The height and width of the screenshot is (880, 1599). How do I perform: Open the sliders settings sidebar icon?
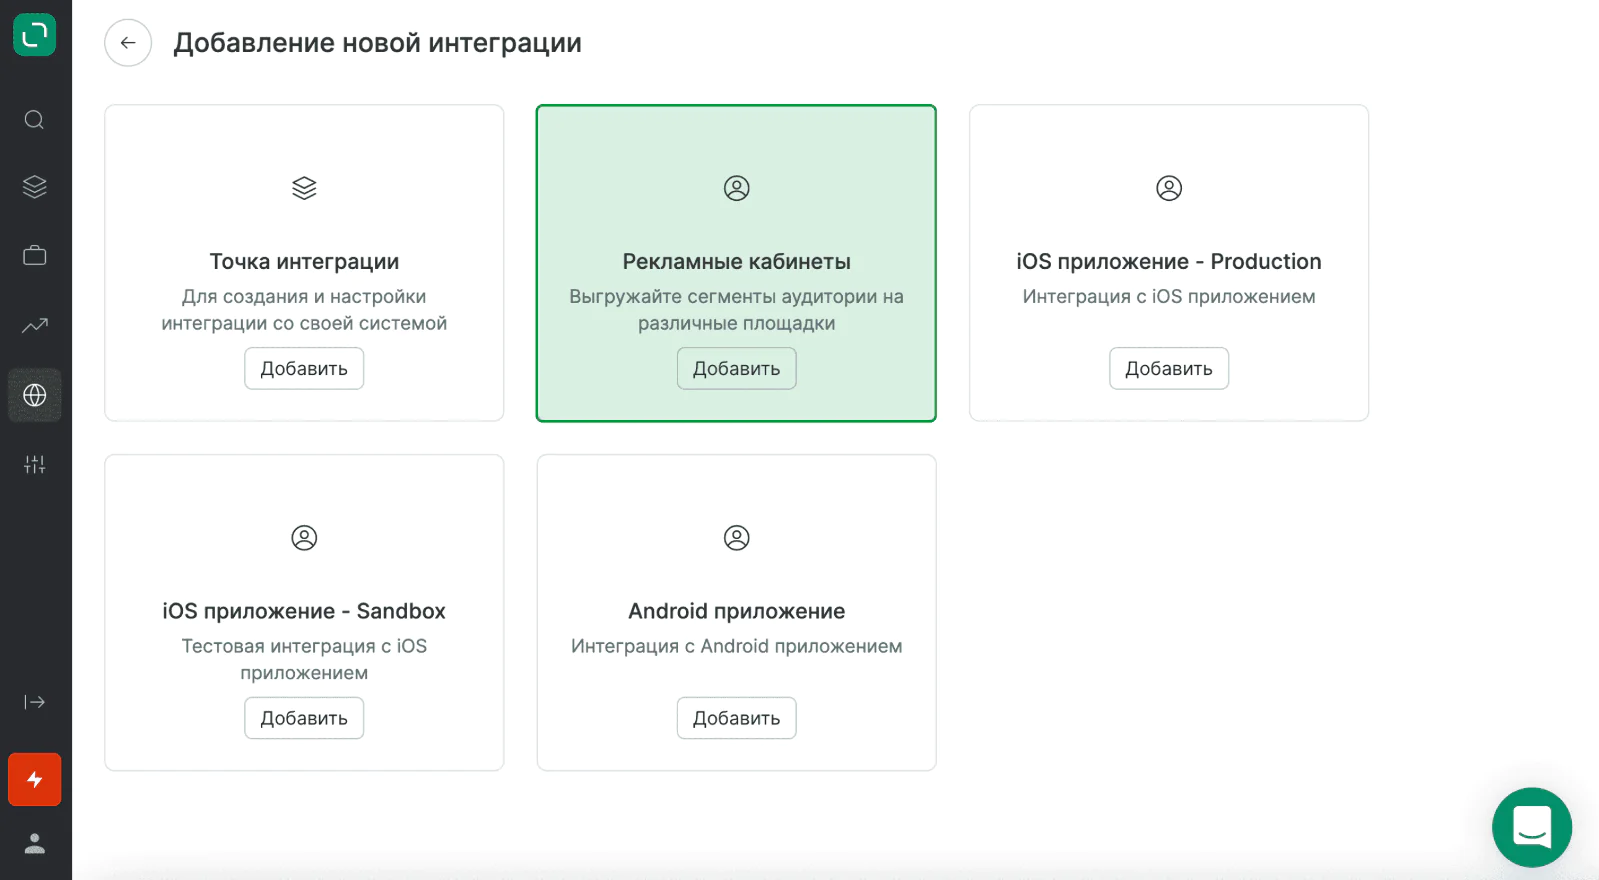tap(34, 464)
